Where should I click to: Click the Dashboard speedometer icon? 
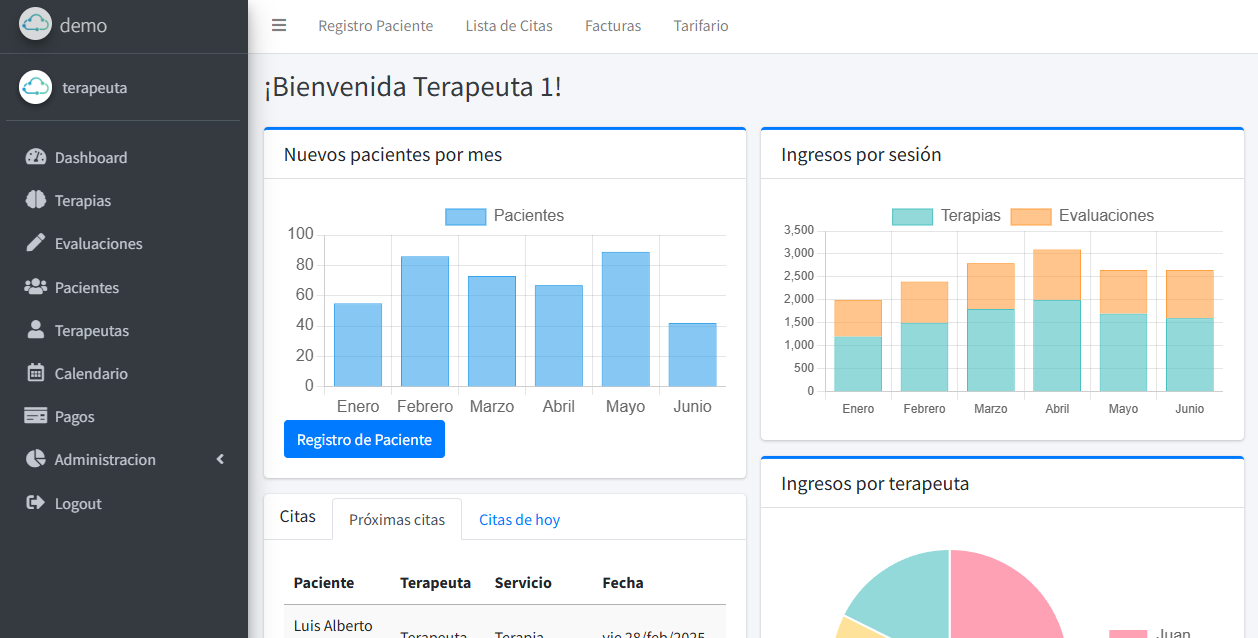(36, 157)
